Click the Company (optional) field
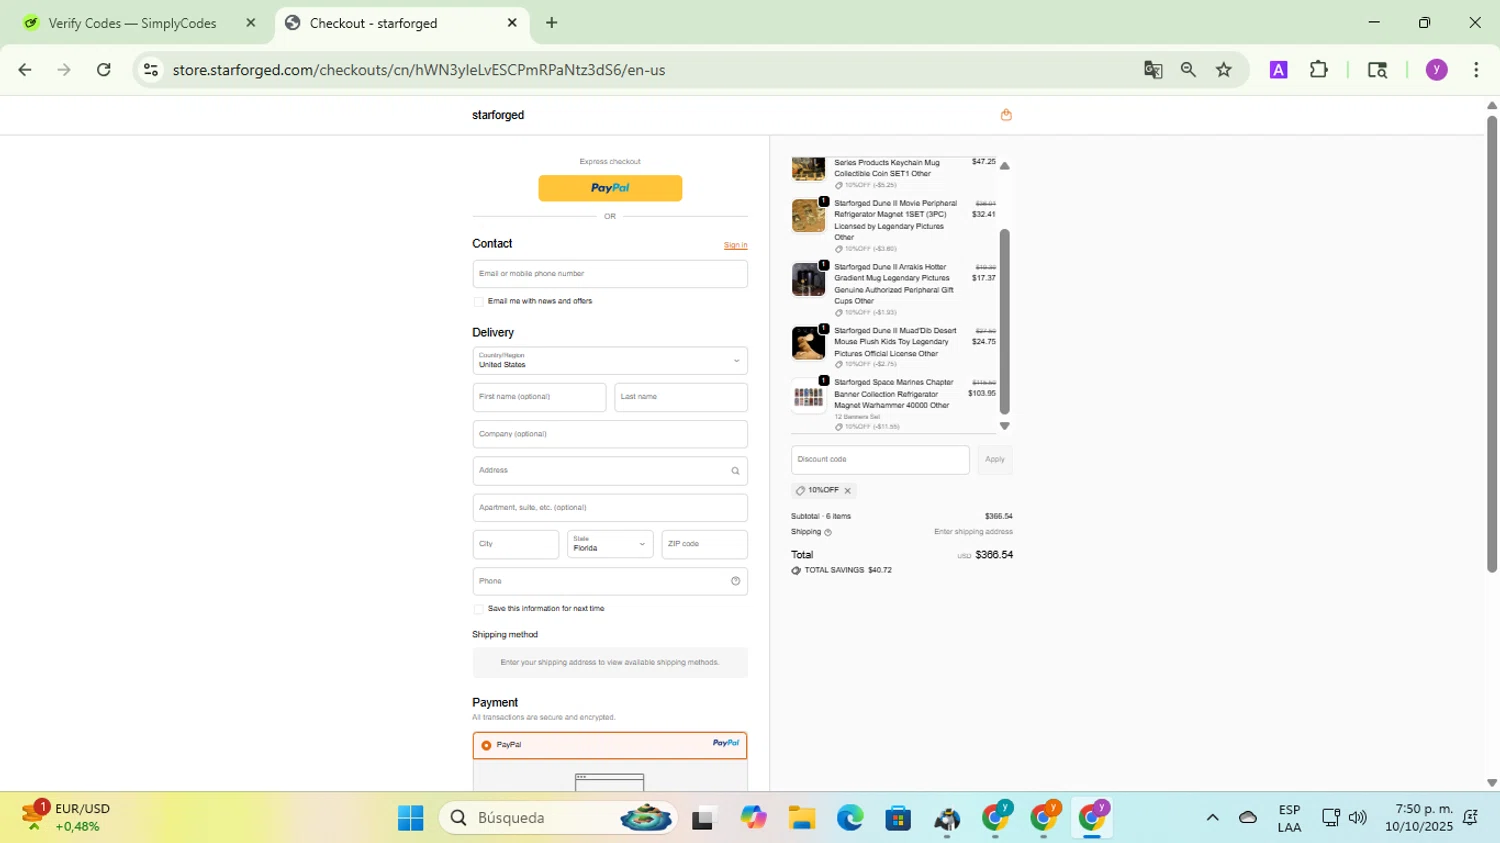Screen dimensions: 1500x843 tap(610, 434)
